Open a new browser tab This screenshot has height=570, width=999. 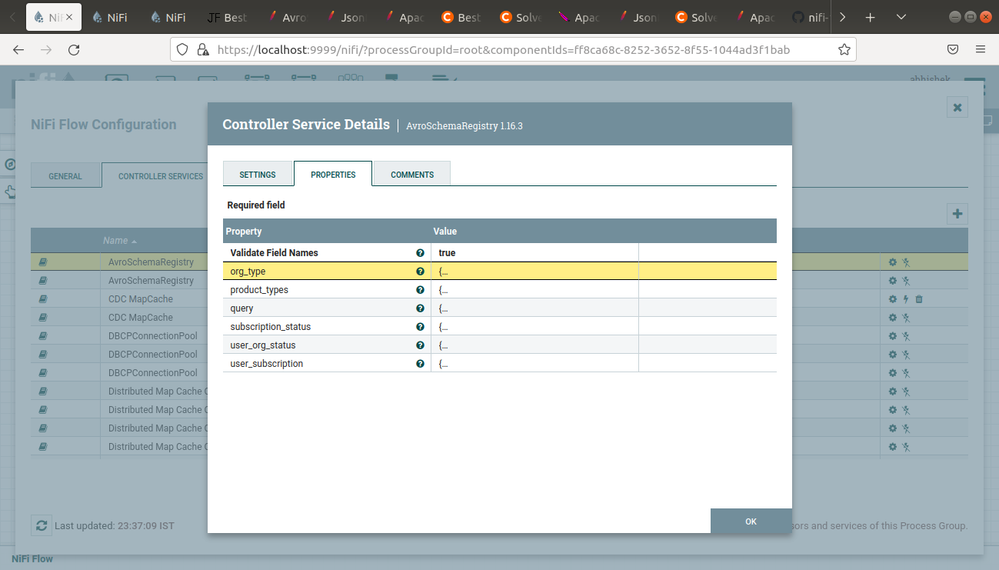870,17
